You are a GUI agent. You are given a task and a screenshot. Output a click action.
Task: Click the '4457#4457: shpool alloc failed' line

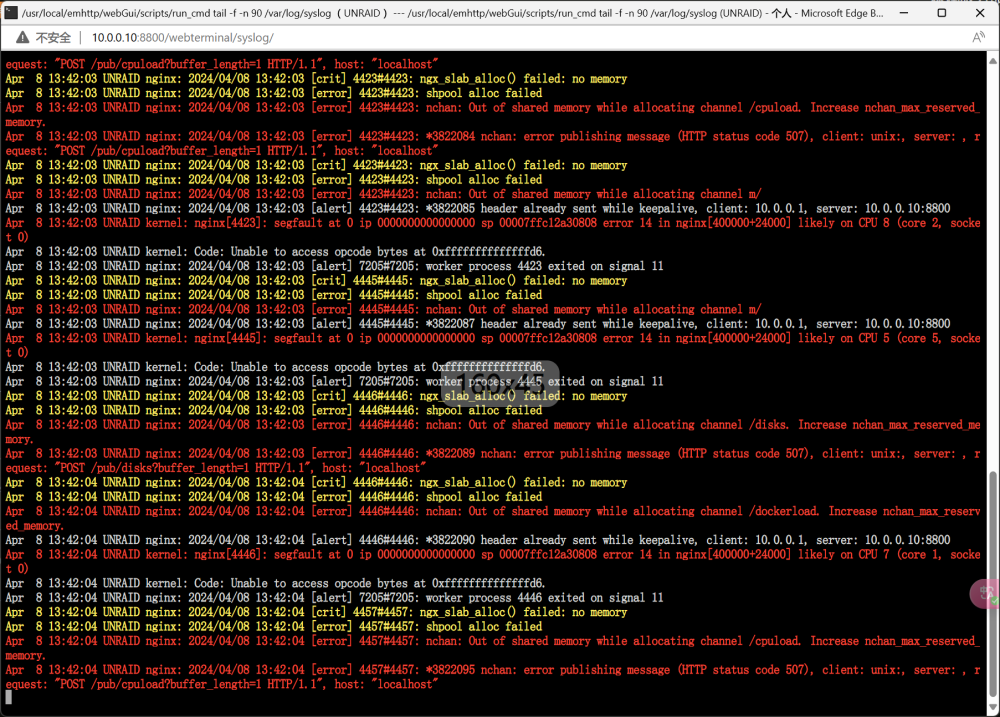click(274, 626)
